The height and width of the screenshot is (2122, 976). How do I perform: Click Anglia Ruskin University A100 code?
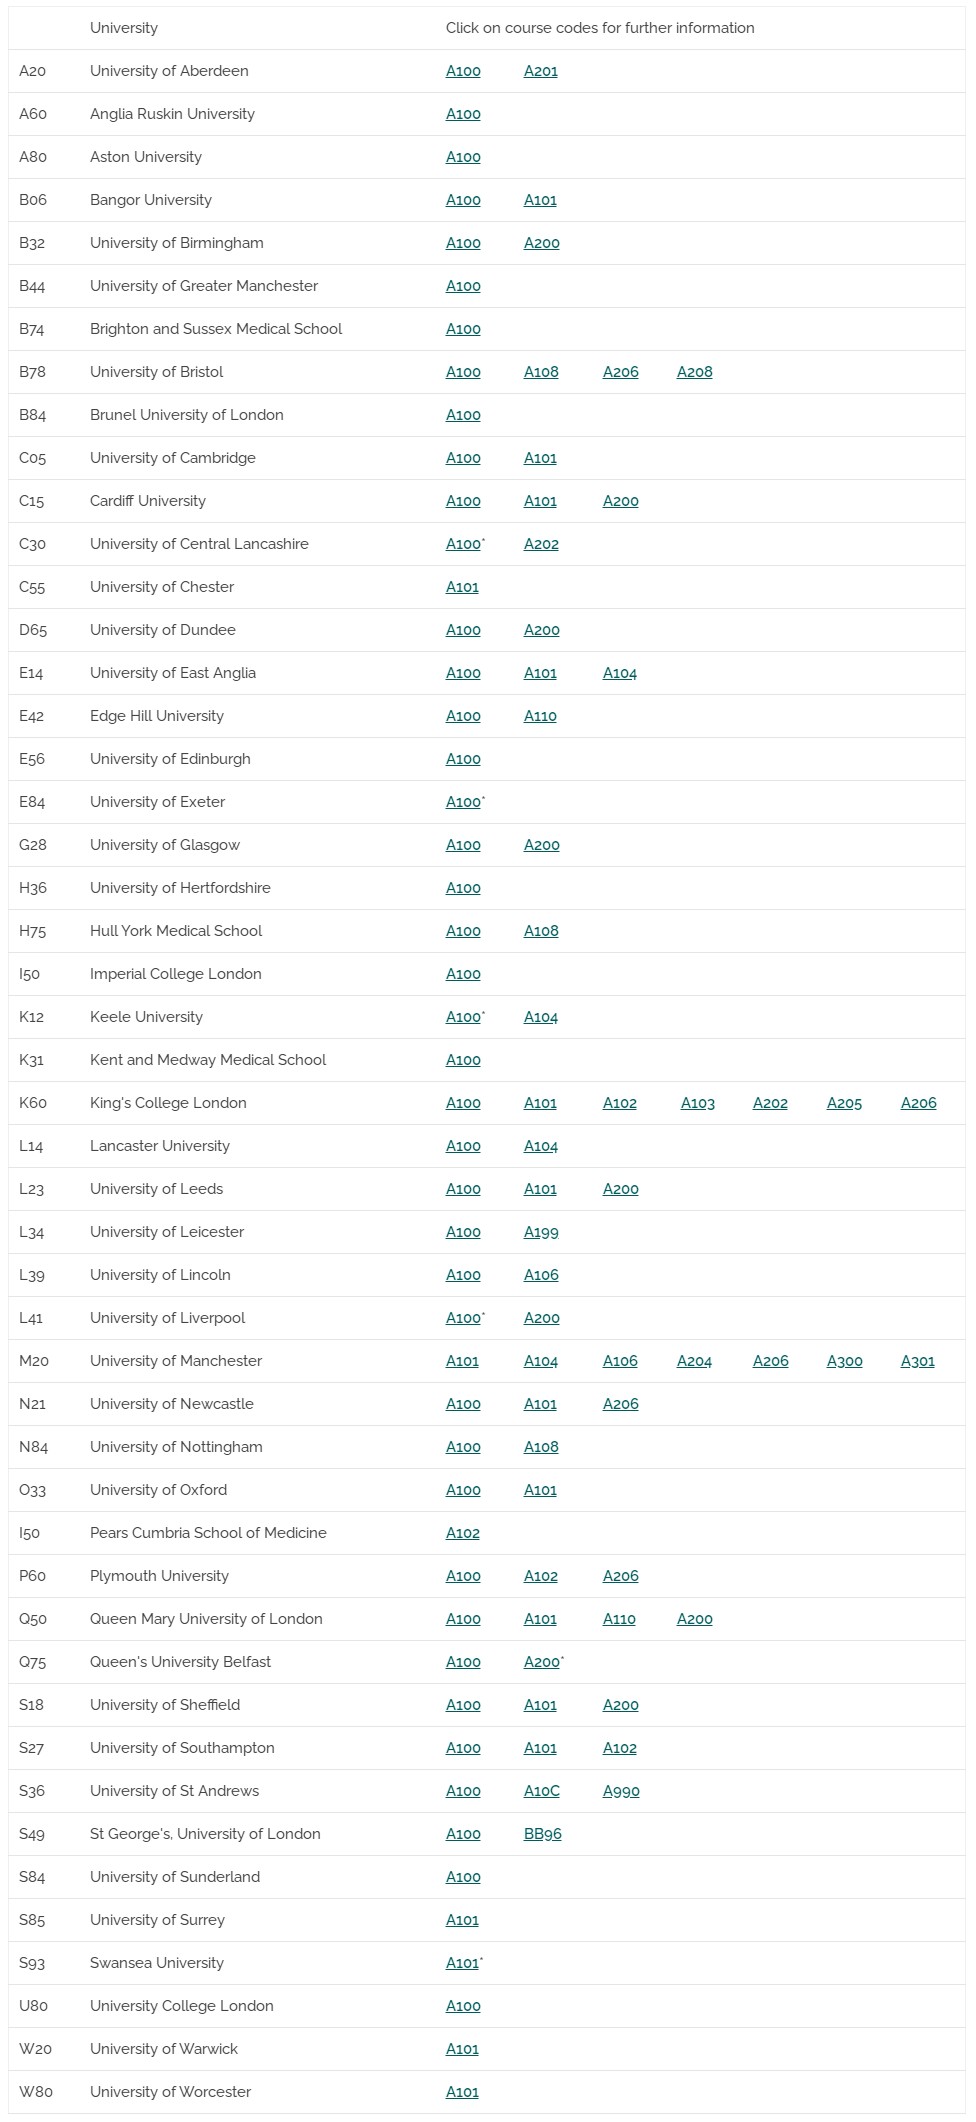click(x=463, y=114)
